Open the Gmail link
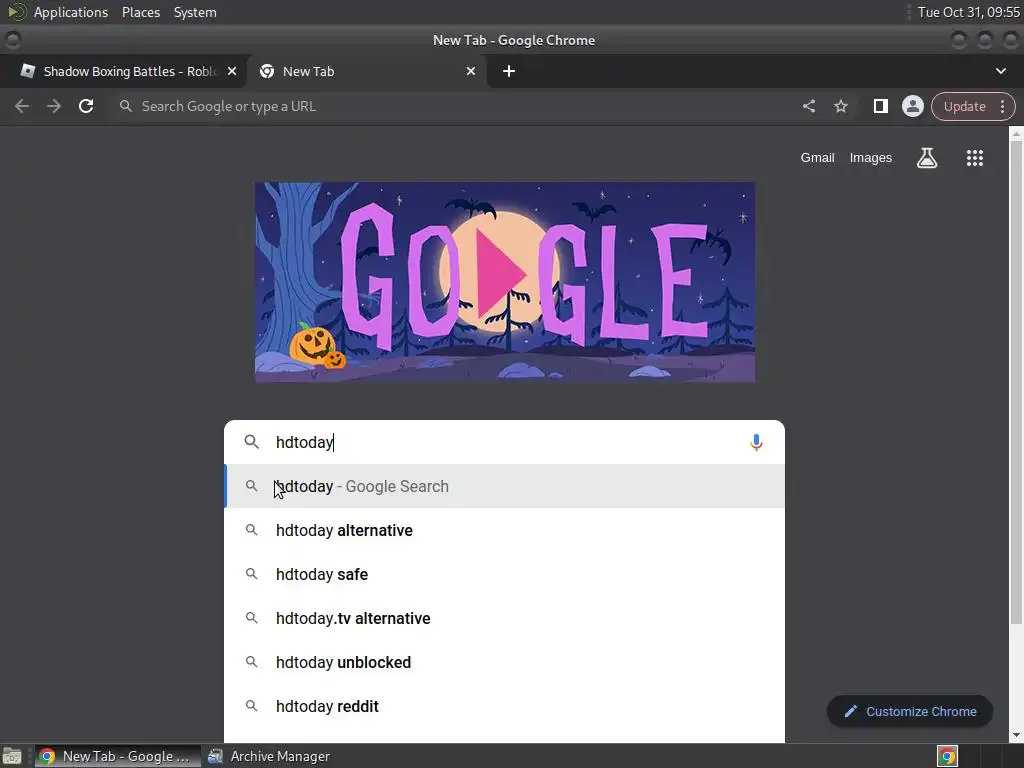Image resolution: width=1024 pixels, height=768 pixels. click(817, 158)
